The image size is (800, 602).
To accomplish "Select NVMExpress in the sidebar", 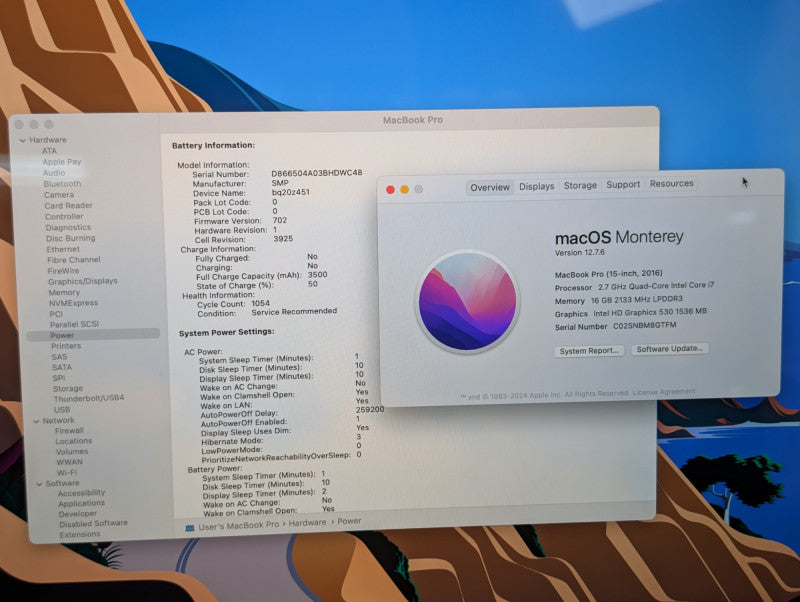I will (73, 303).
